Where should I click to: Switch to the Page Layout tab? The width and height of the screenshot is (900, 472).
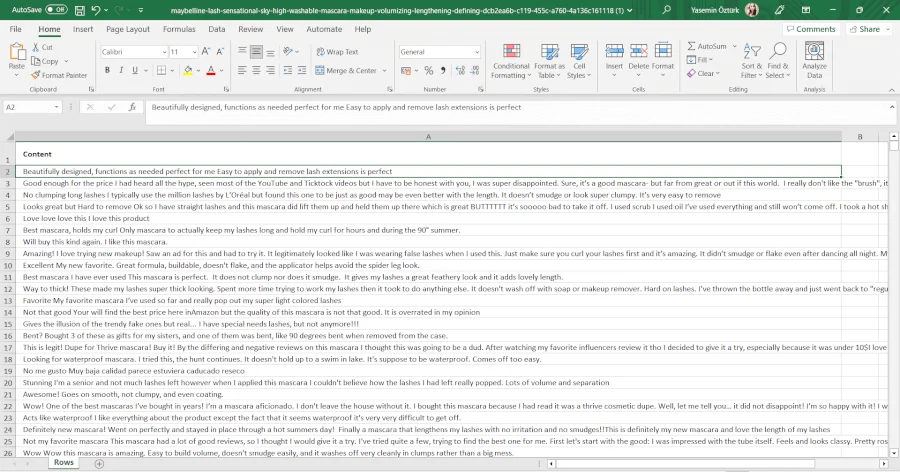127,29
